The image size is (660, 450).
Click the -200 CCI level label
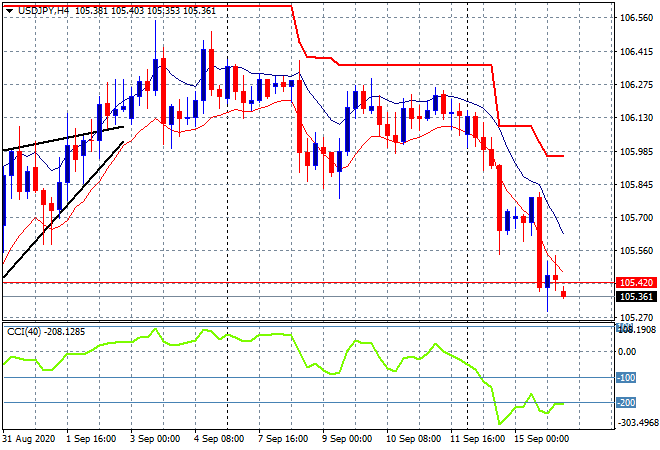626,403
